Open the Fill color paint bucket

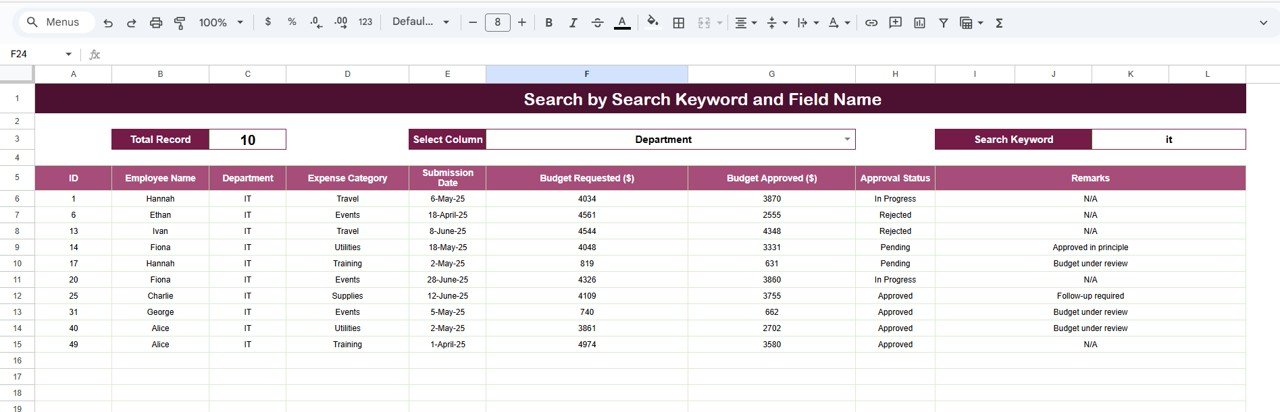point(653,22)
